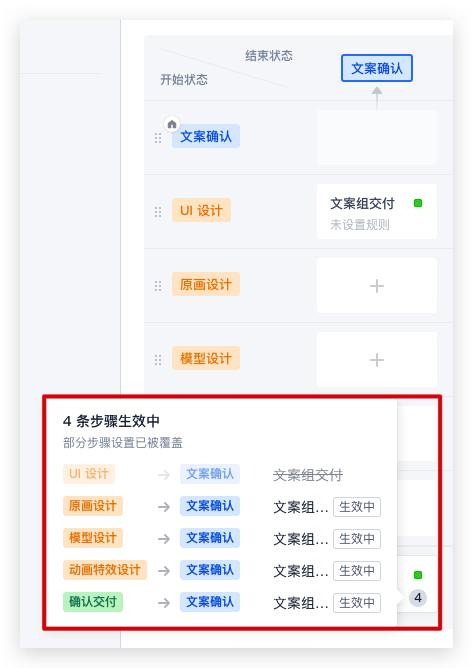Image resolution: width=473 pixels, height=668 pixels.
Task: Select the 原画设计 start-state tag
Action: (x=206, y=284)
